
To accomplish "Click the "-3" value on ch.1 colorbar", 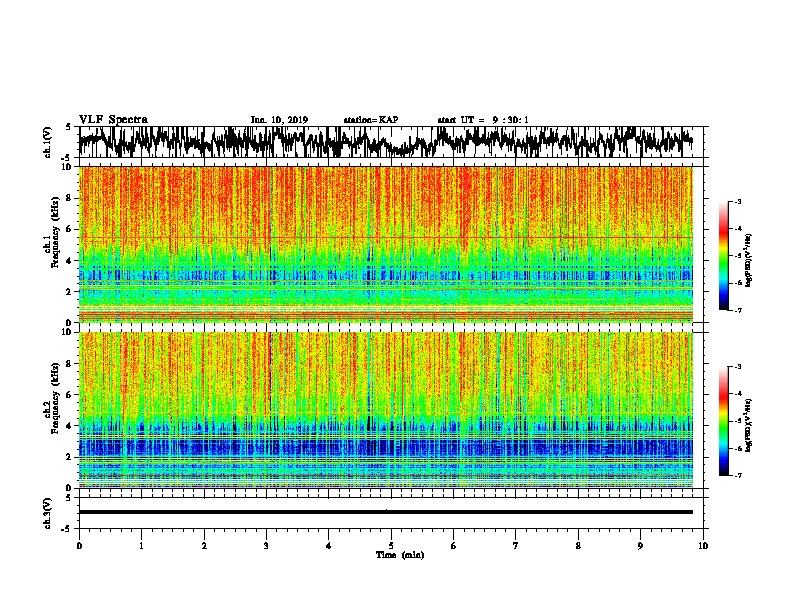I will (737, 201).
